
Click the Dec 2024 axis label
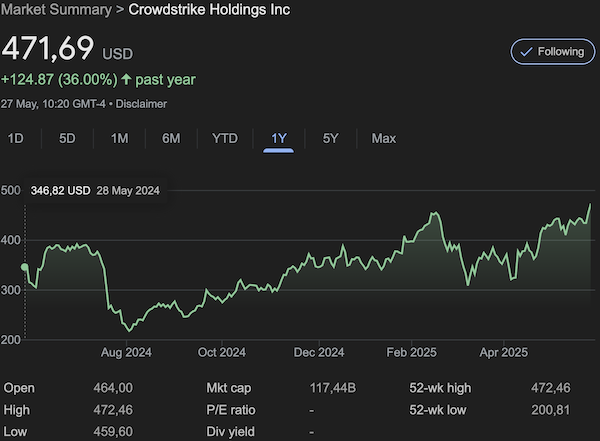point(319,352)
